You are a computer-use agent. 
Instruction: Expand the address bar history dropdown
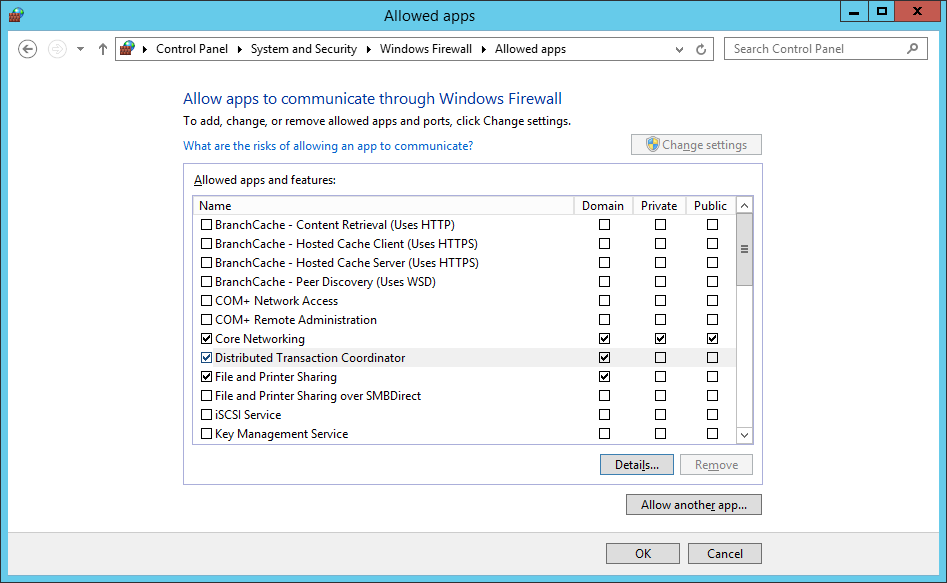point(680,49)
